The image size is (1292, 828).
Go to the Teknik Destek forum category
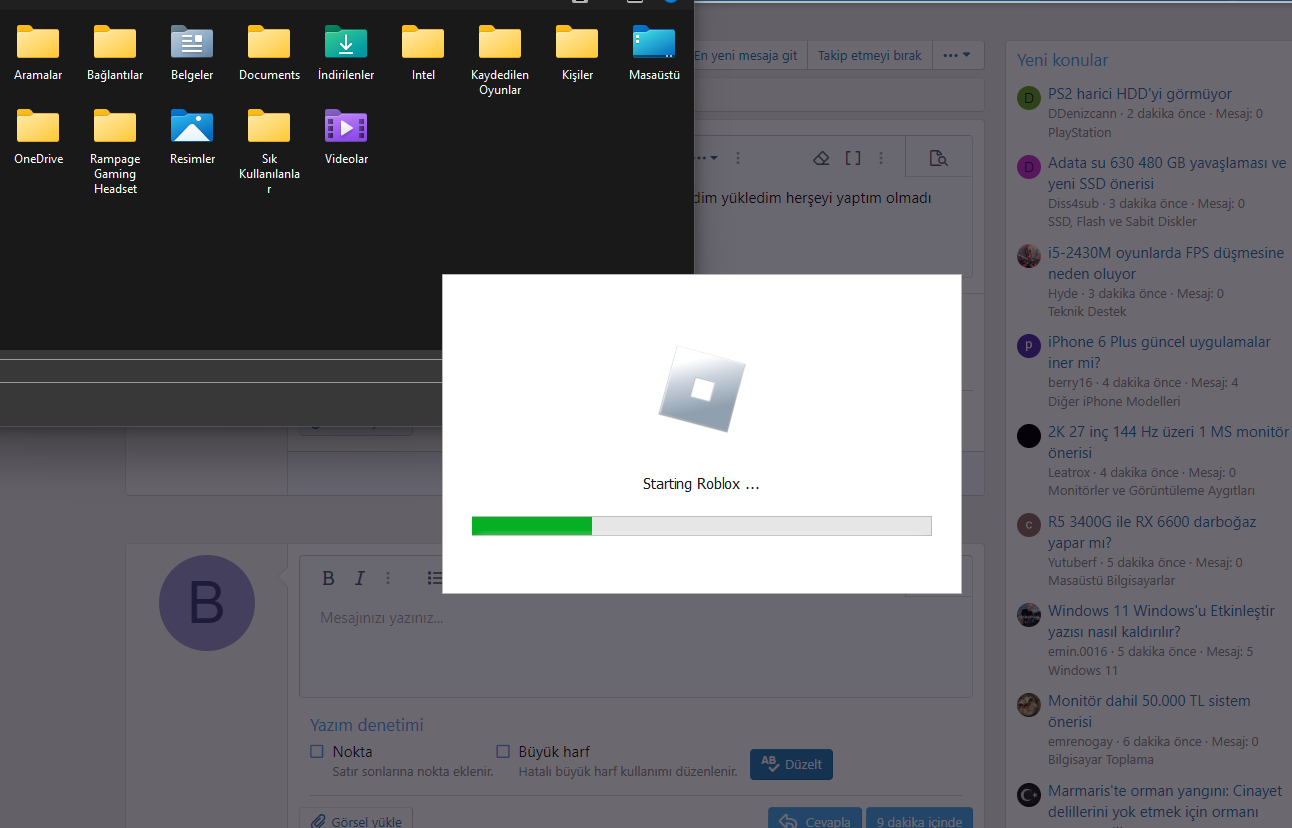coord(1087,311)
